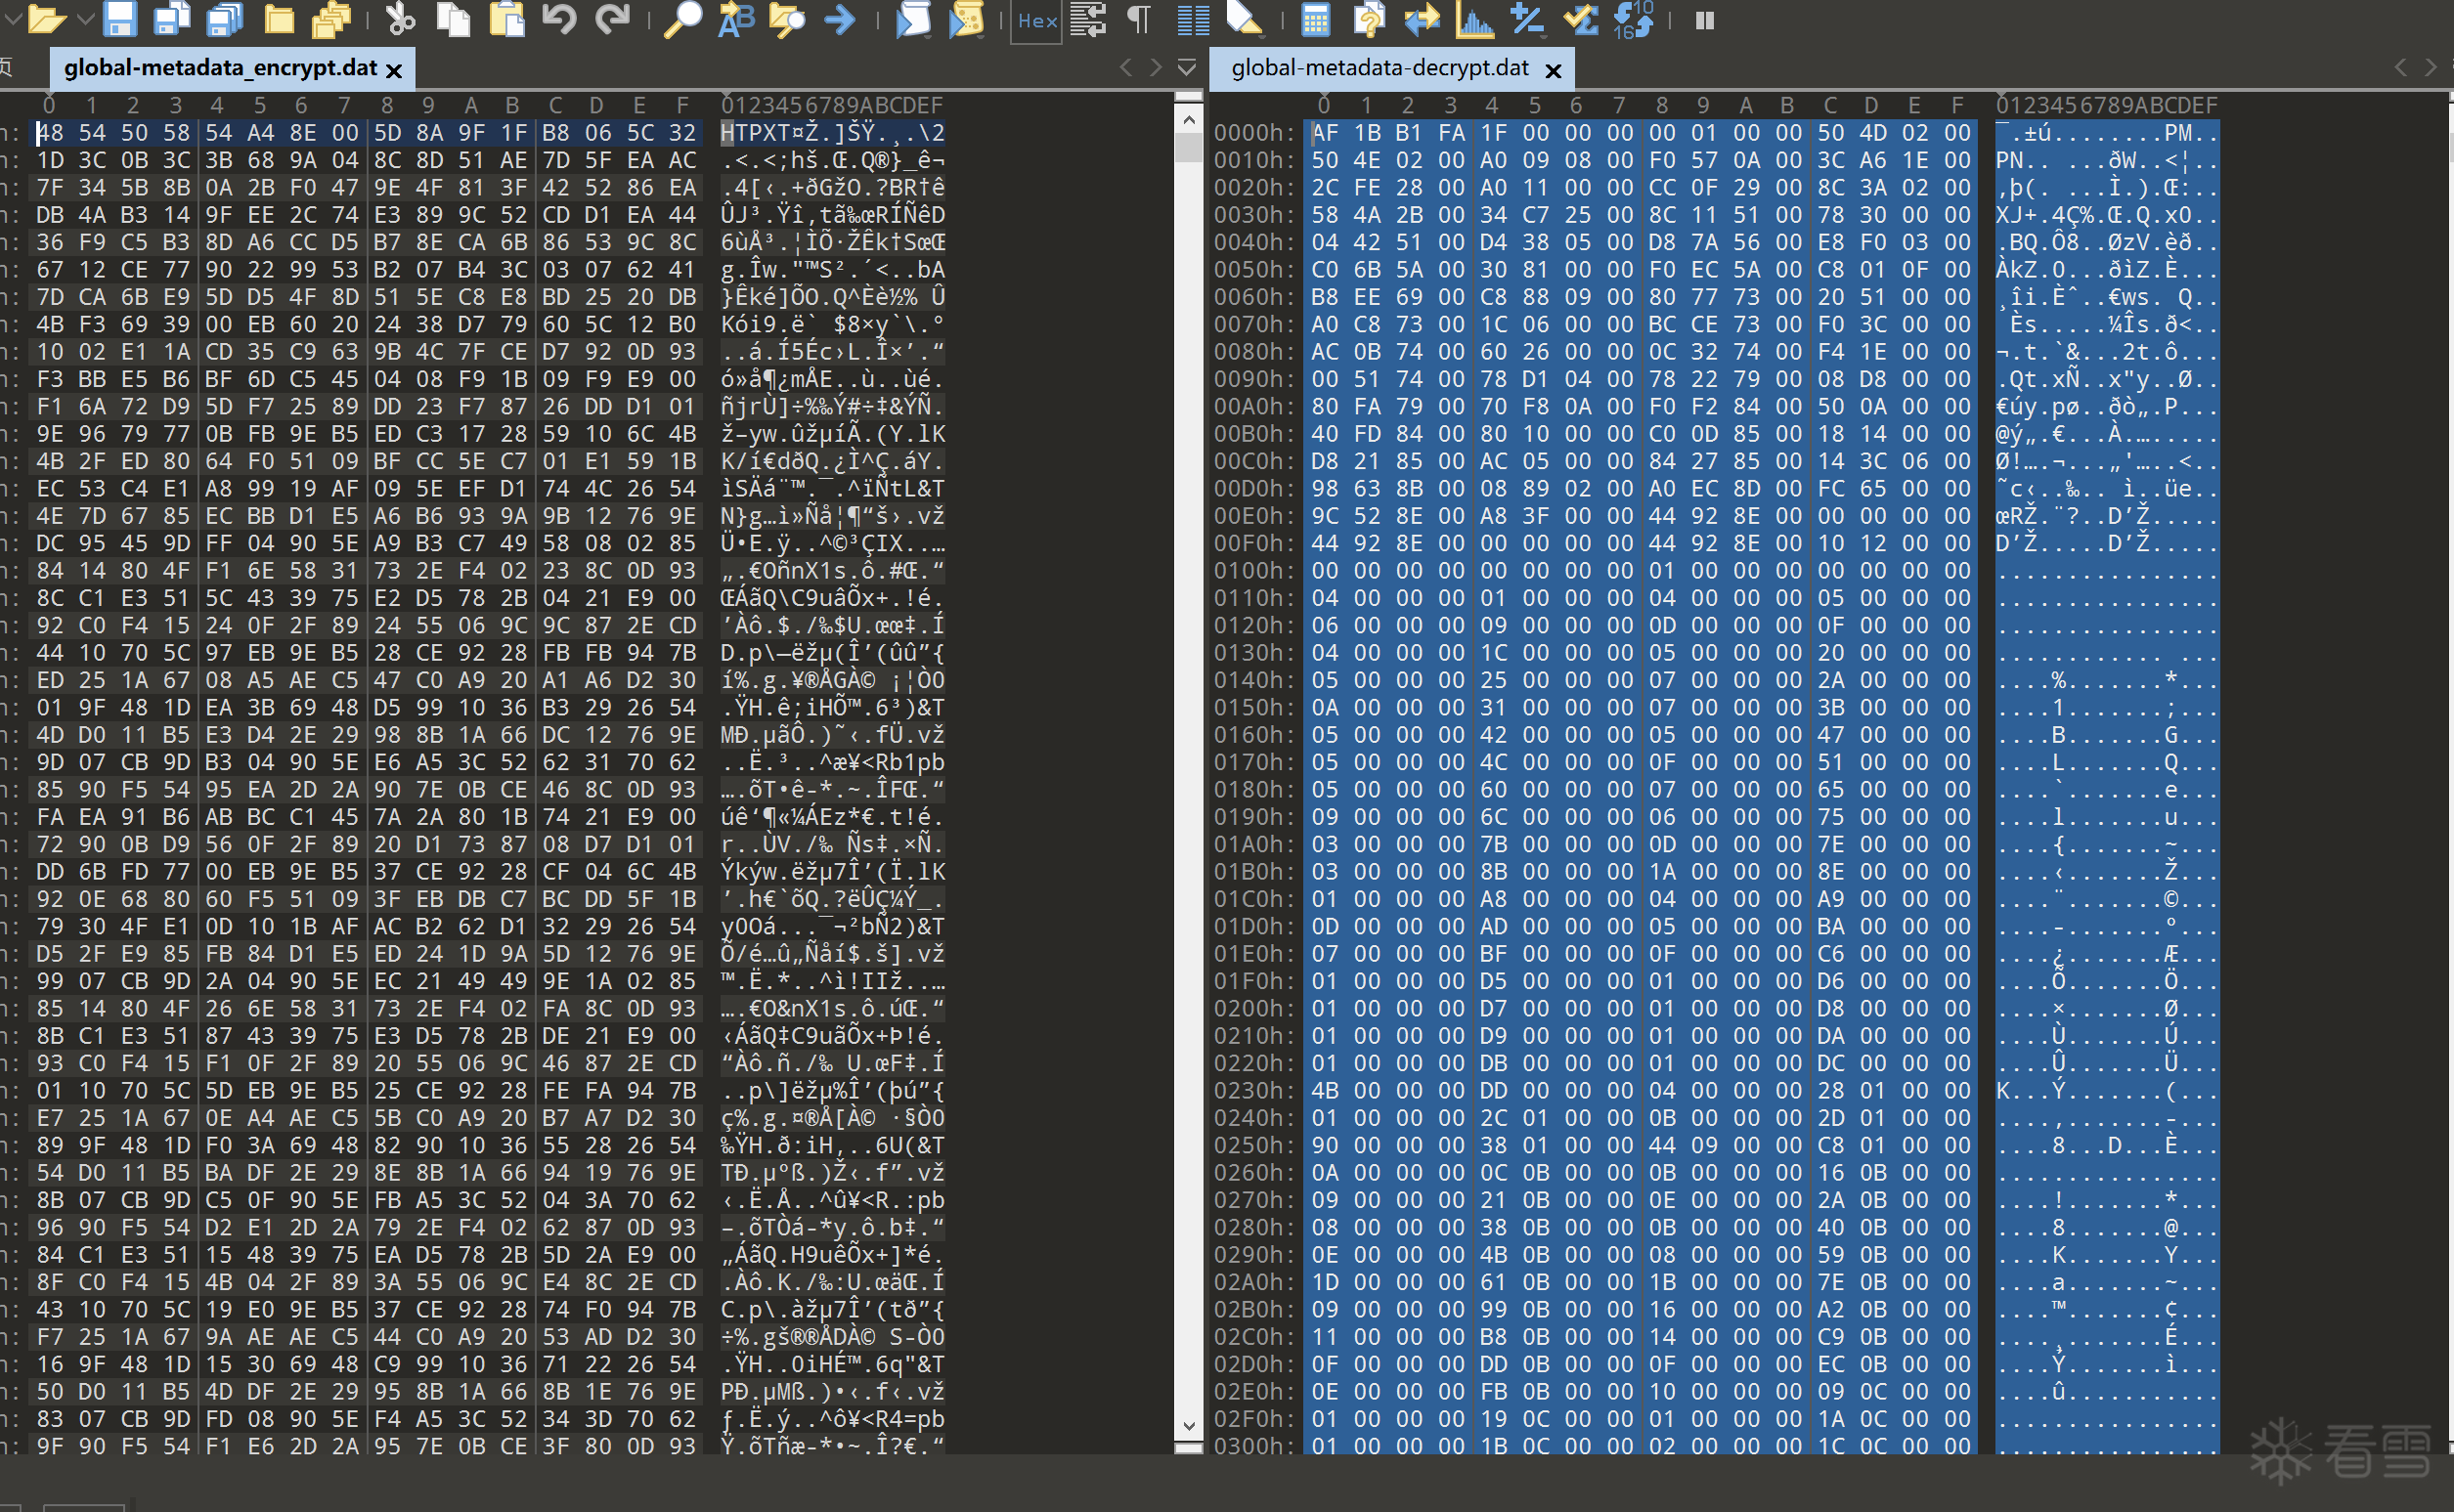Toggle show whitespace pilcrow icon
Image resolution: width=2454 pixels, height=1512 pixels.
[1139, 18]
